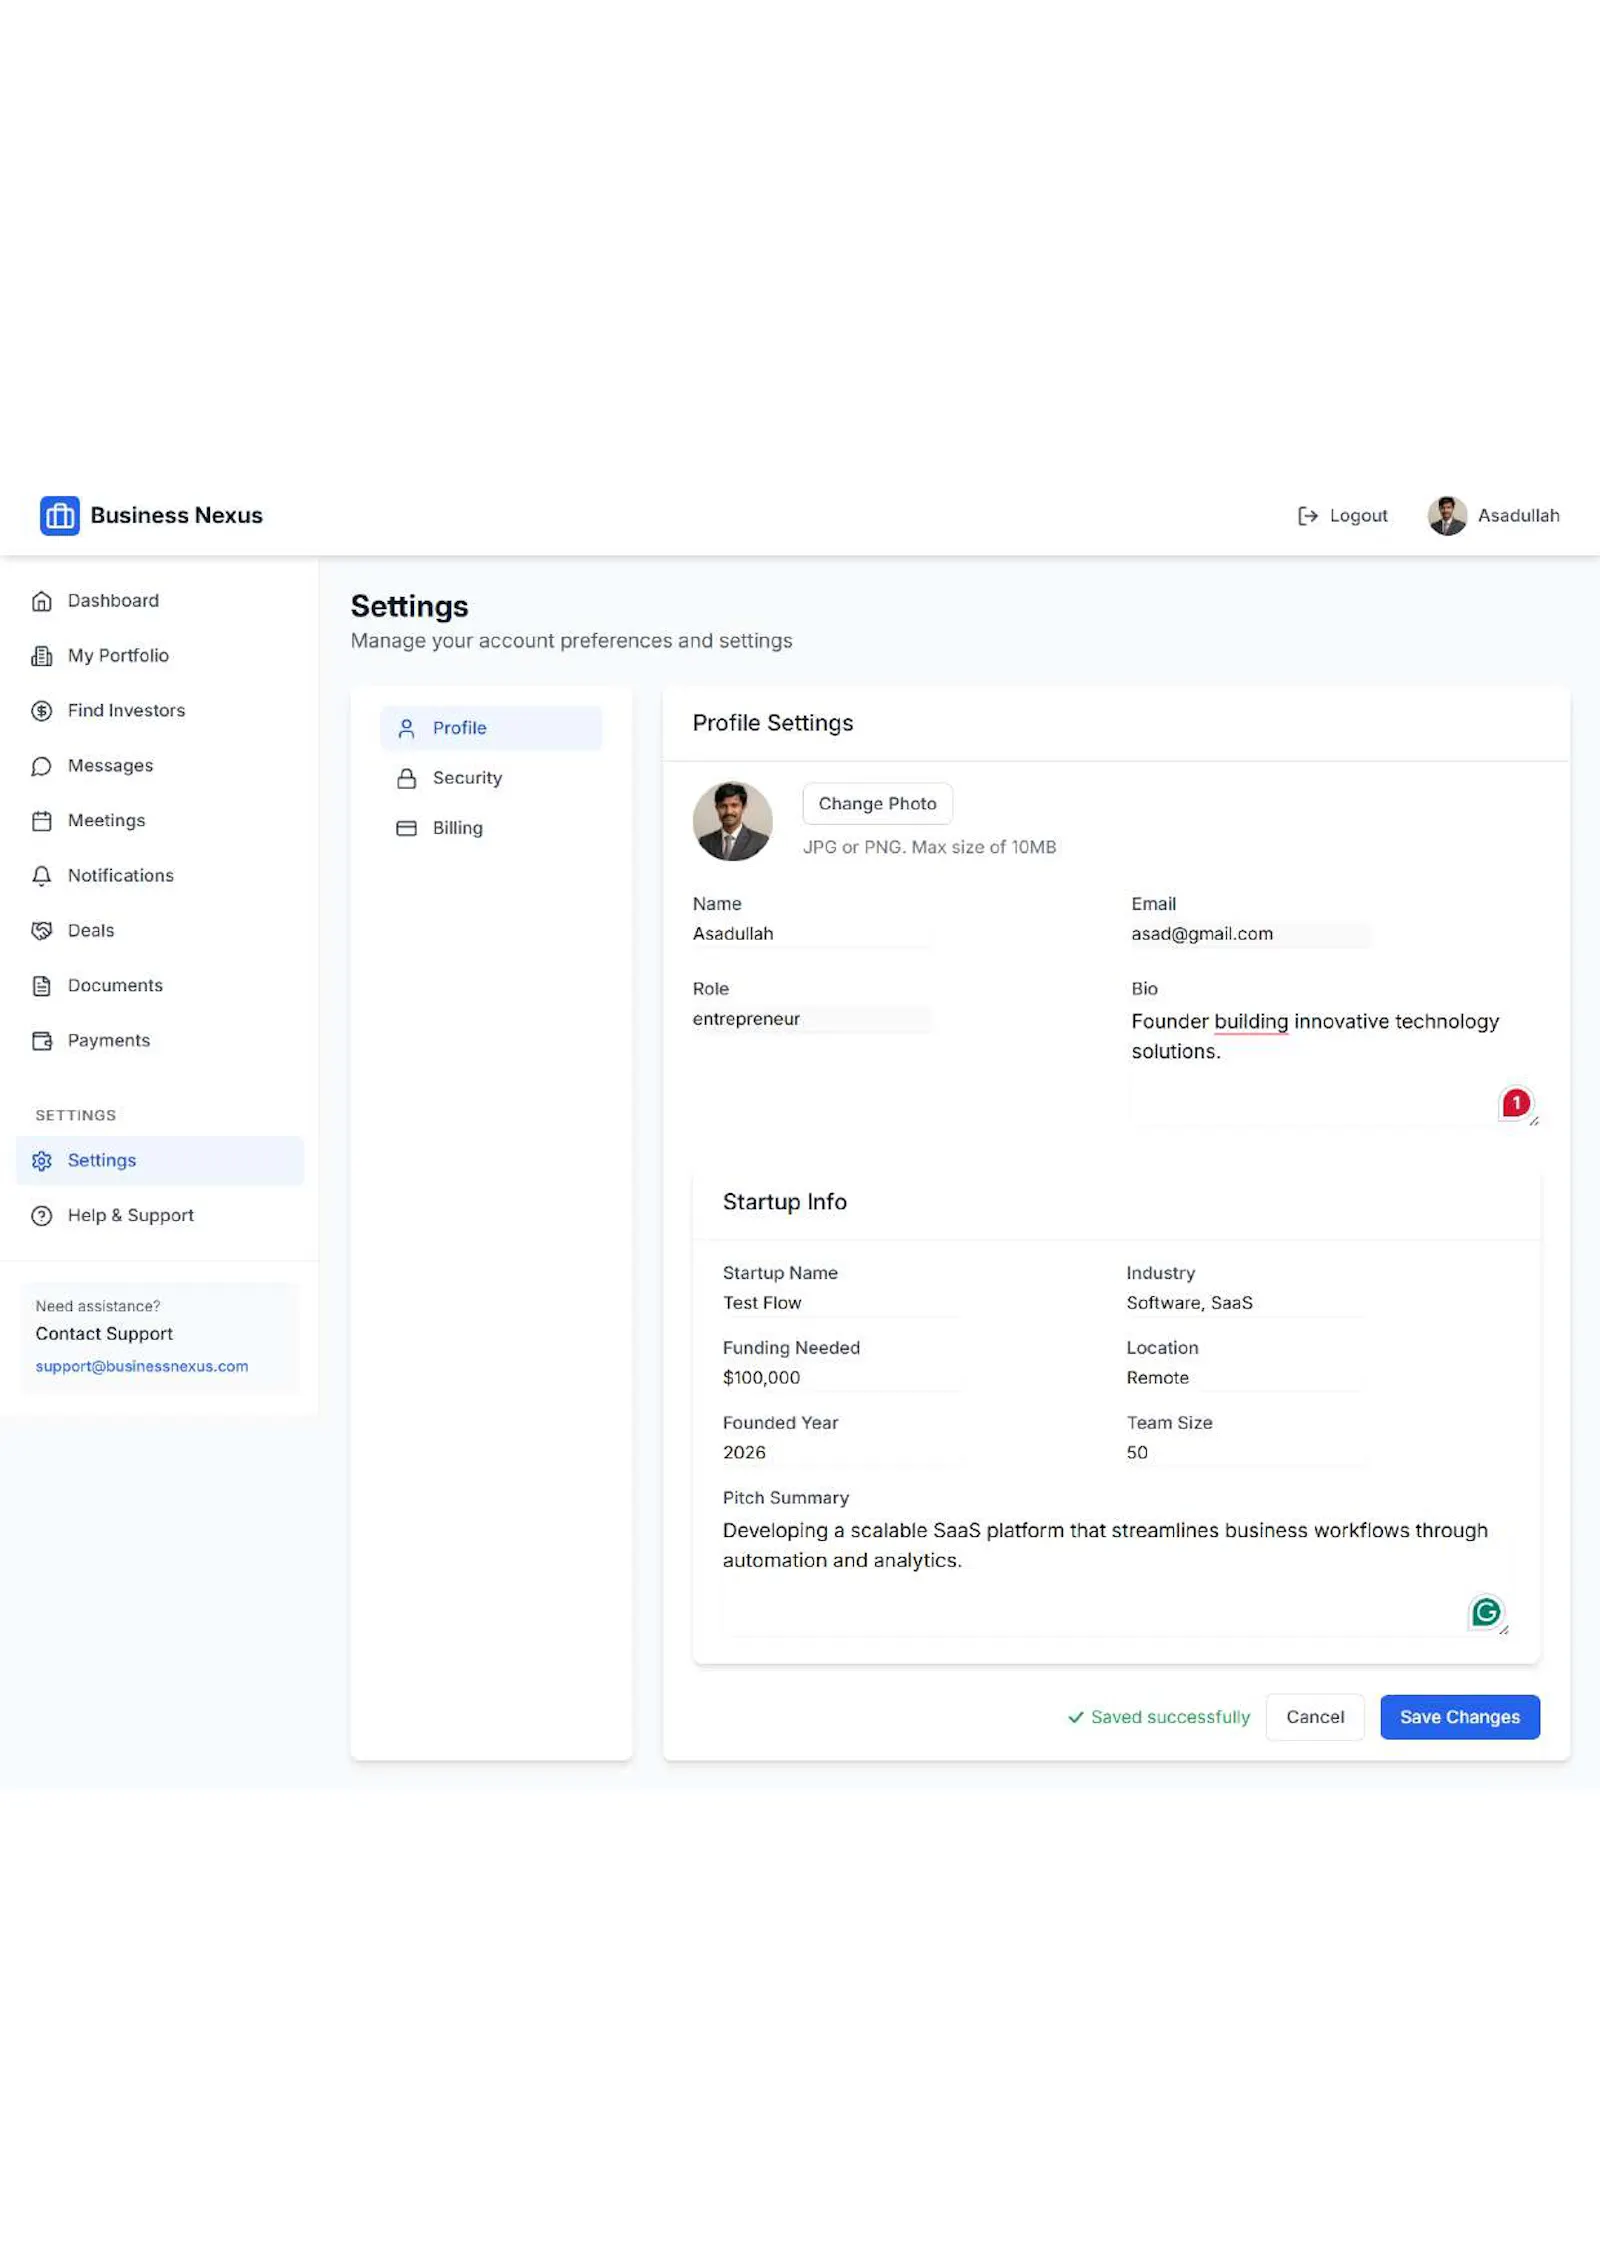This screenshot has width=1600, height=2265.
Task: Click the Help & Support question mark icon
Action: [42, 1216]
